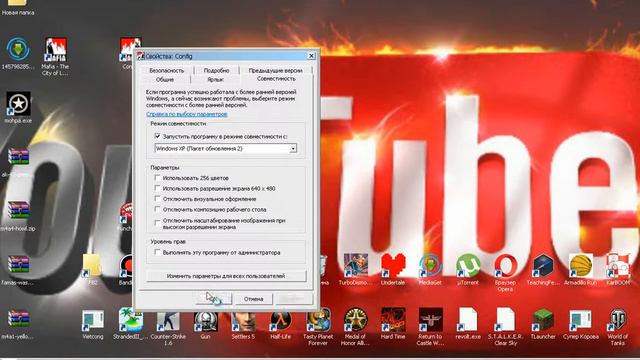Viewport: 640px width, 360px height.
Task: Select the KarBOOM desktop icon
Action: pos(618,265)
